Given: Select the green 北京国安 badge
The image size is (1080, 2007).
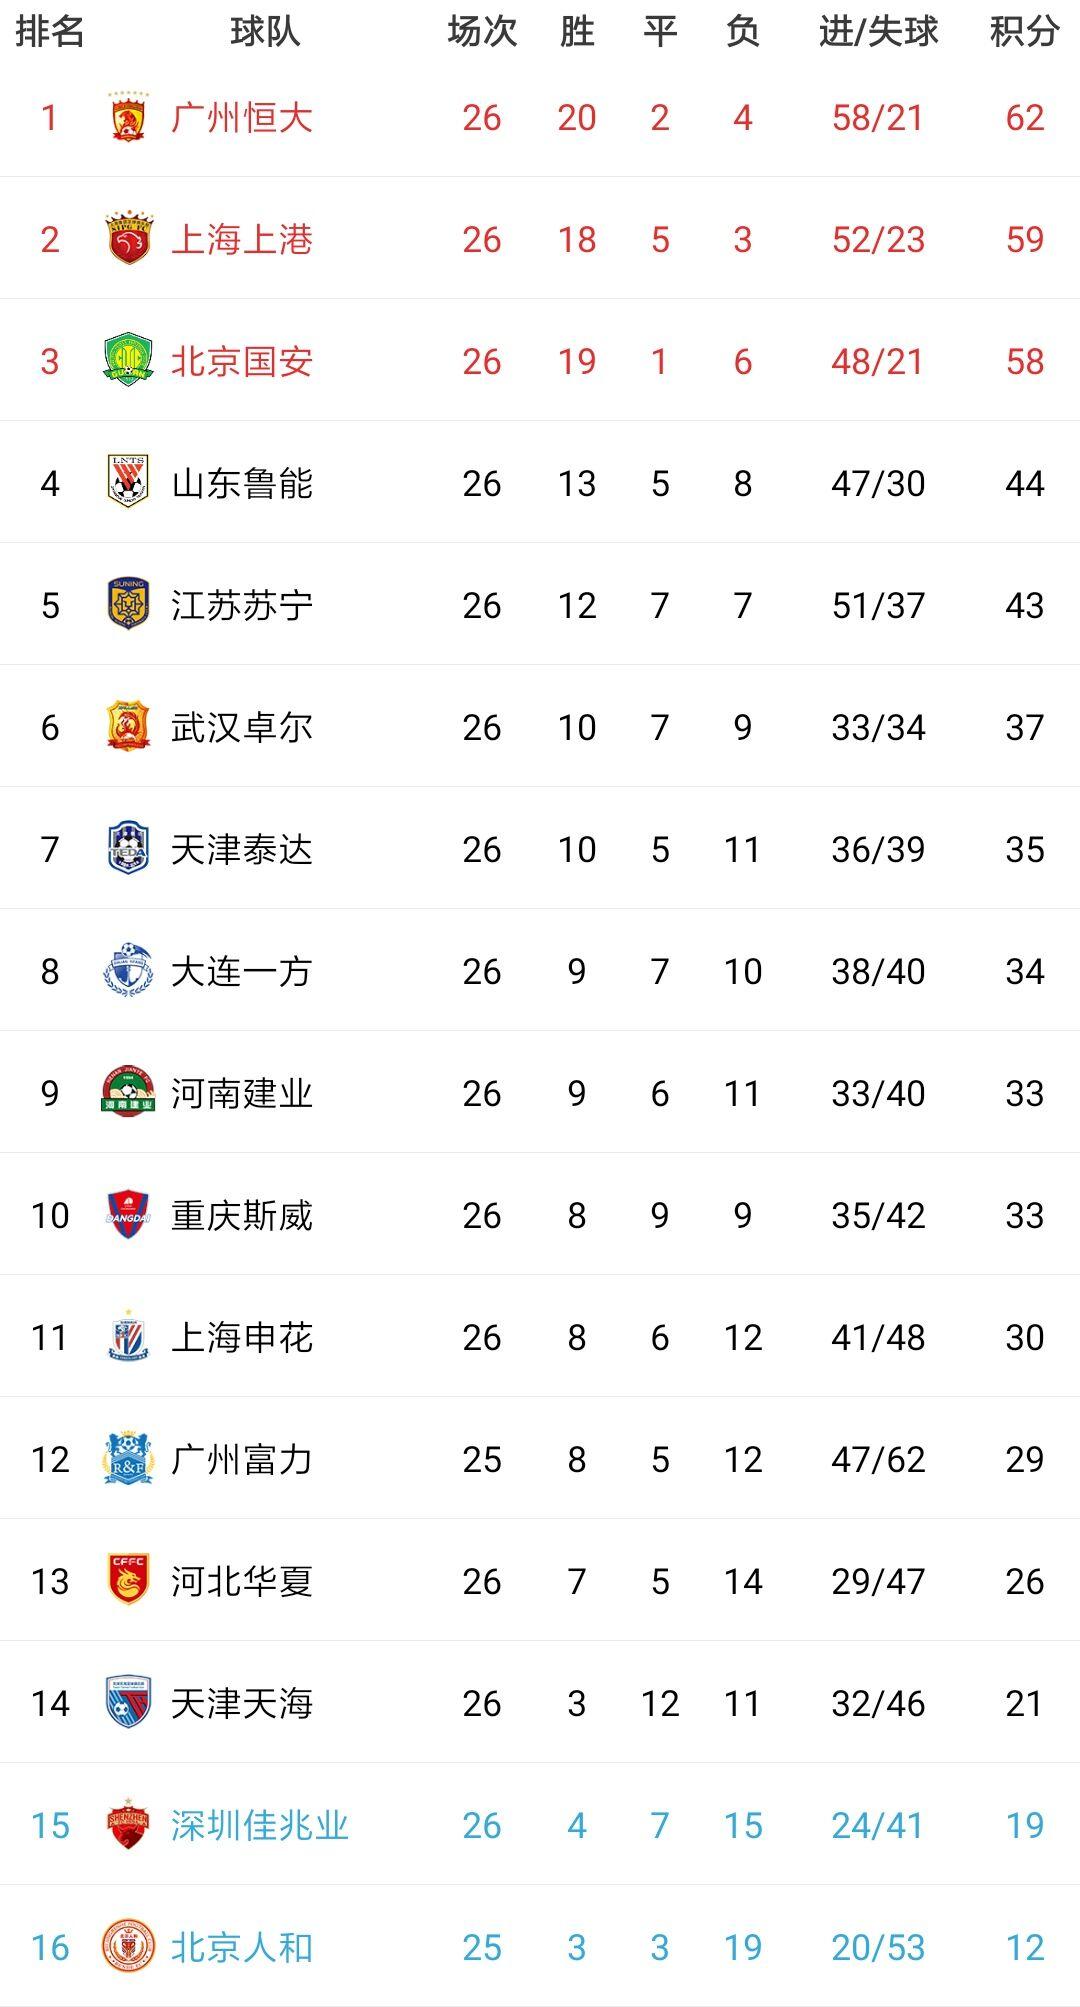Looking at the screenshot, I should point(128,361).
